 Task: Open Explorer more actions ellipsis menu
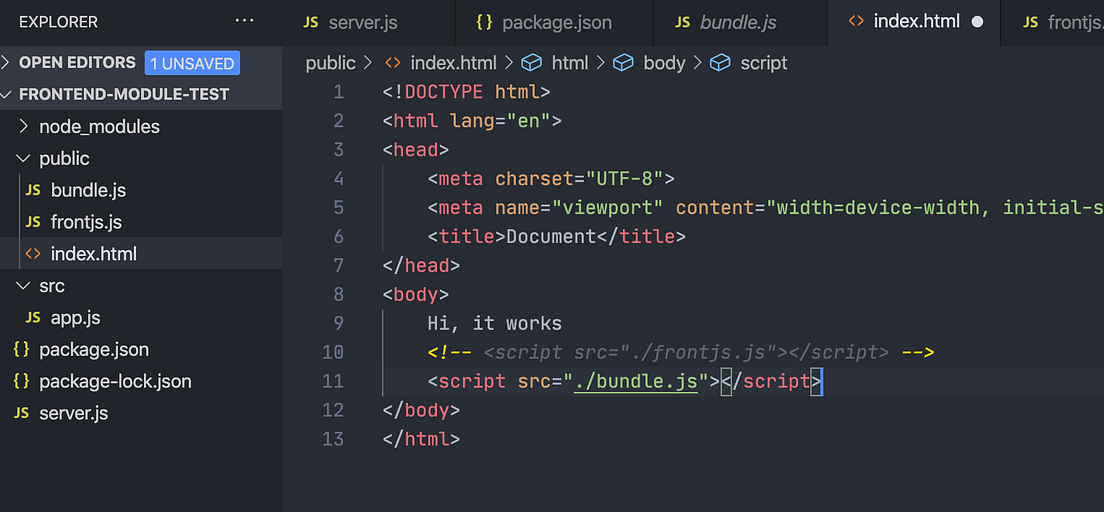coord(244,21)
